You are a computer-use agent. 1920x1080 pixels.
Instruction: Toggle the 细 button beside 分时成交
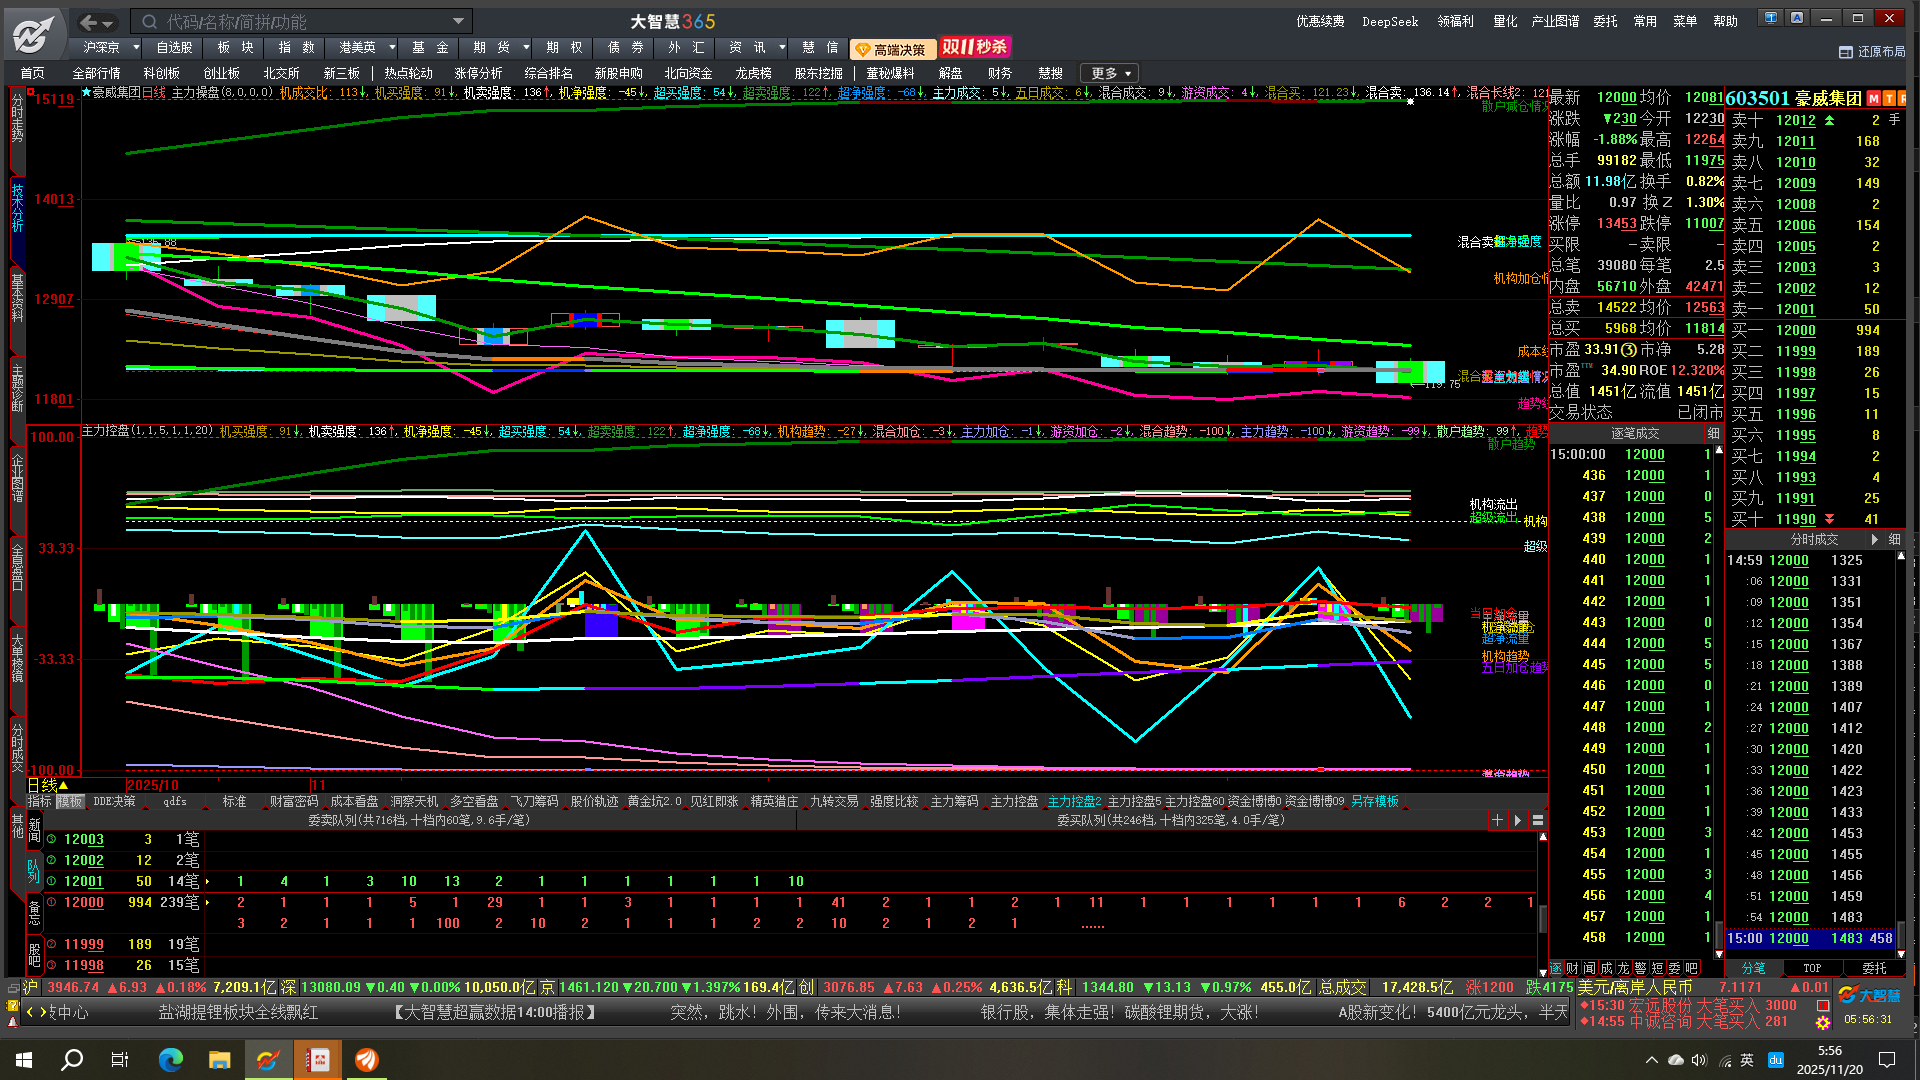coord(1894,539)
